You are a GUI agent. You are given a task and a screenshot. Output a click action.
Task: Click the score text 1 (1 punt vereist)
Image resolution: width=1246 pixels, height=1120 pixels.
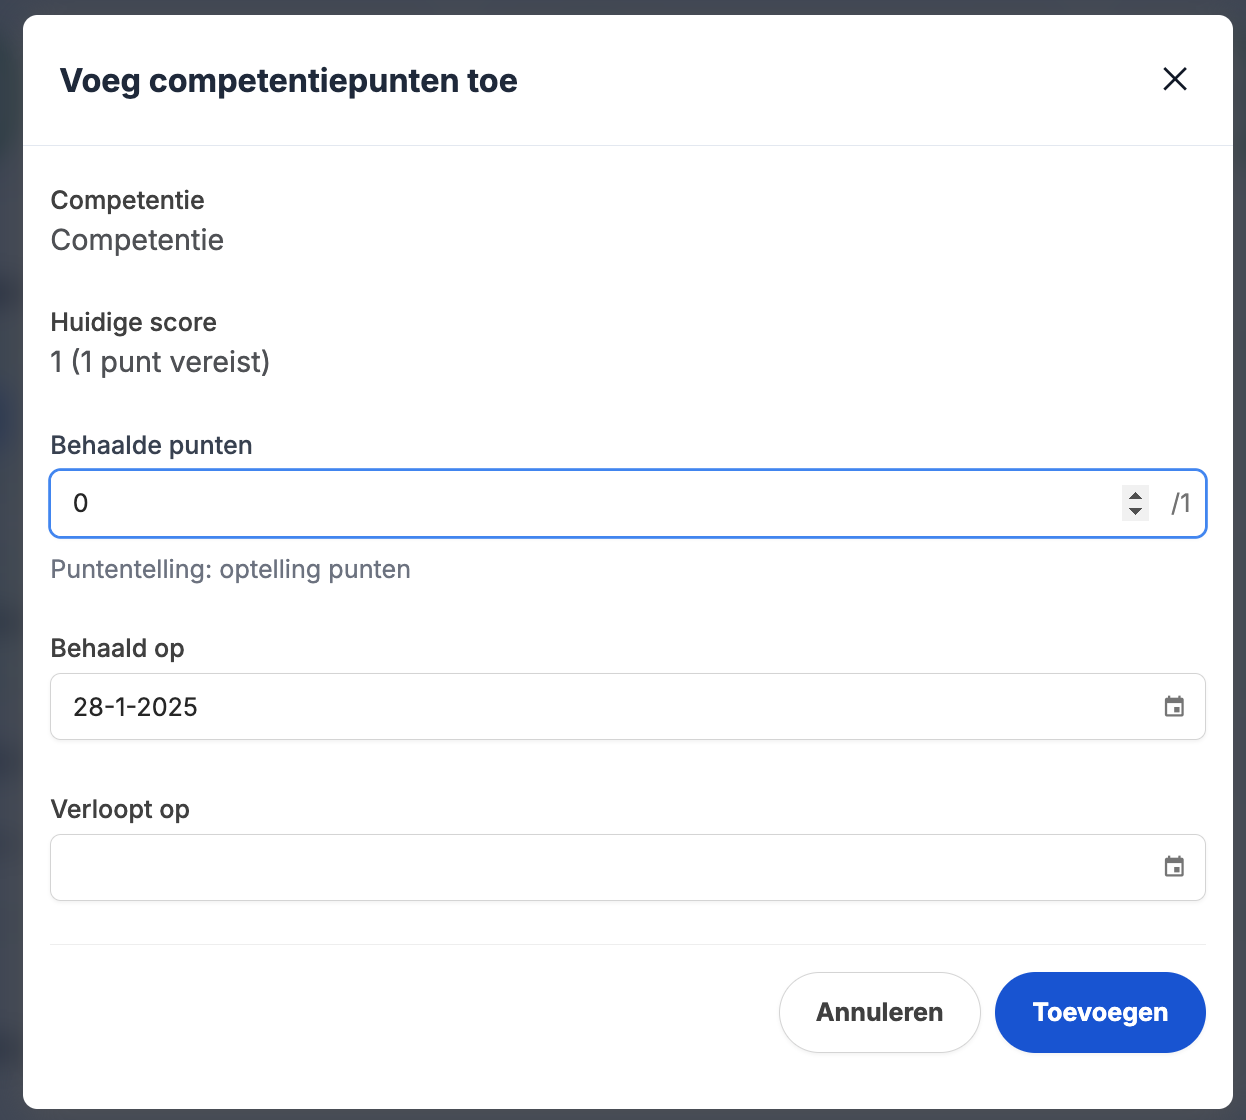160,362
